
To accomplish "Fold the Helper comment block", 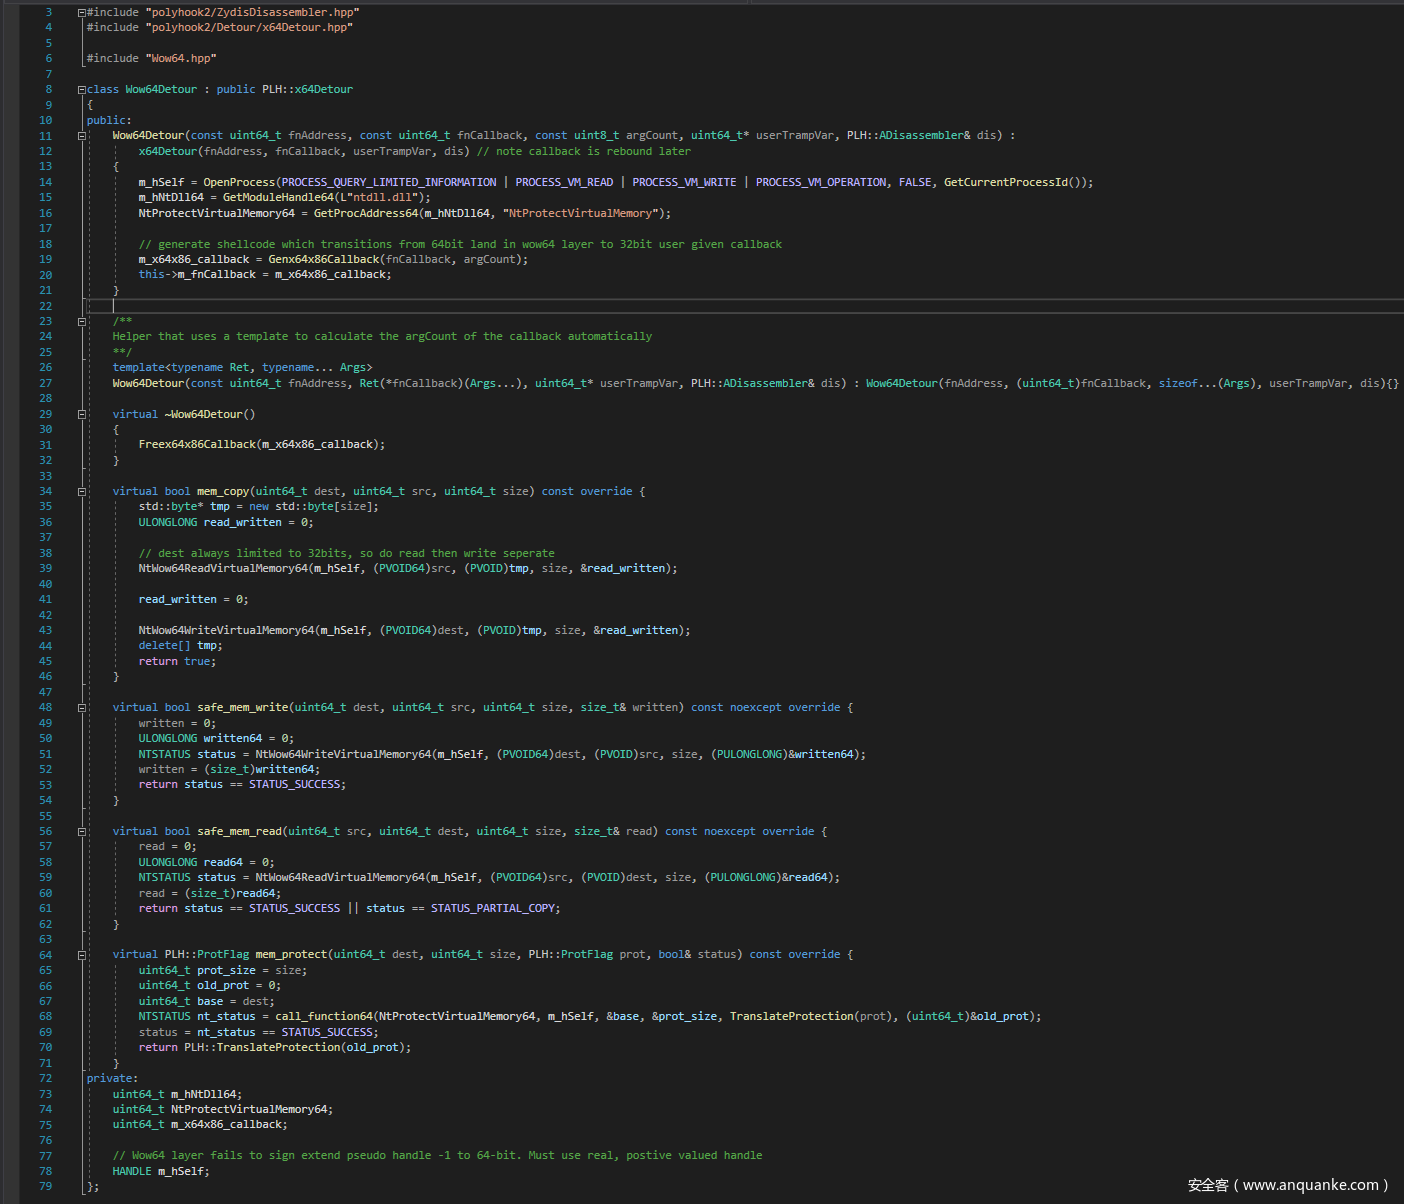I will (x=82, y=322).
